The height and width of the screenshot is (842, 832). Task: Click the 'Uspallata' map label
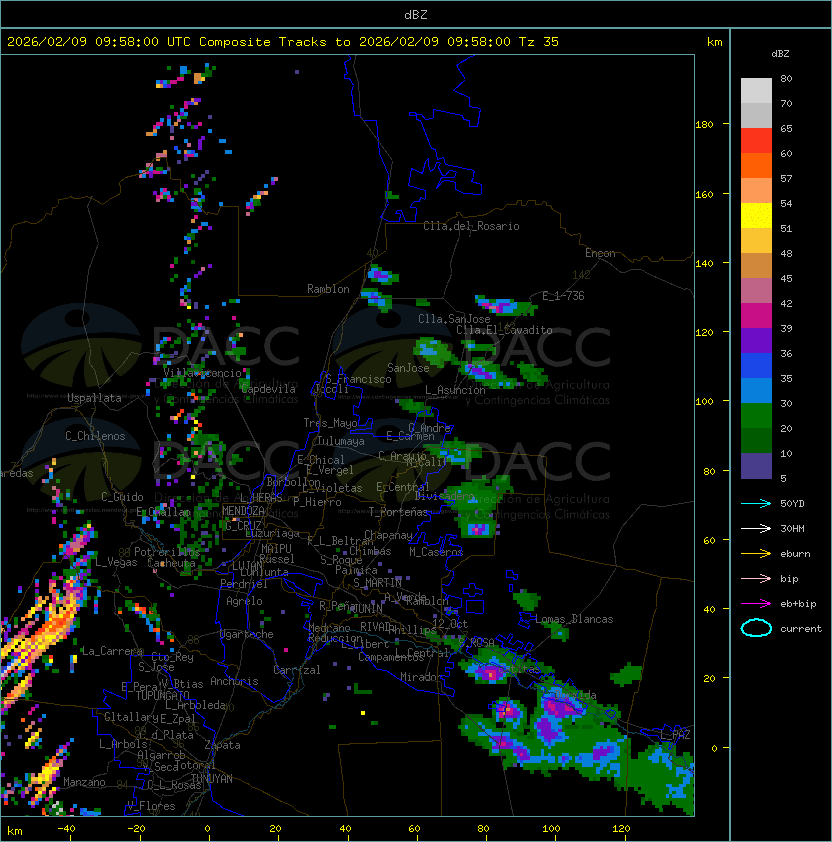95,398
